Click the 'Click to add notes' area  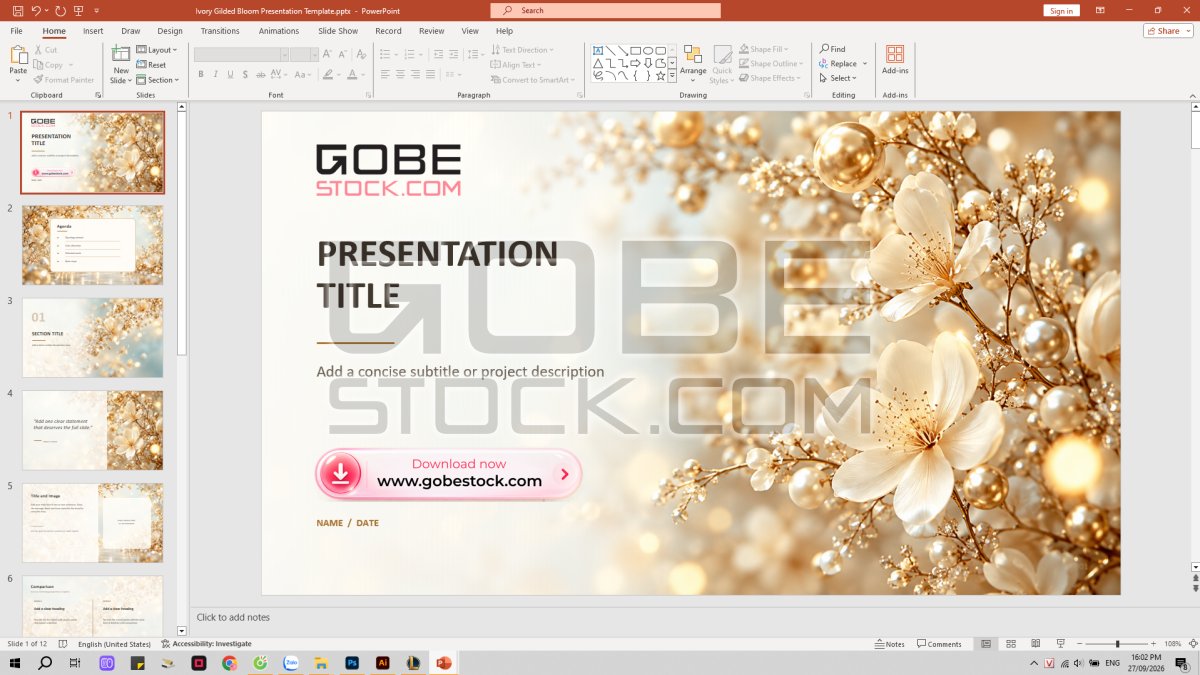(x=233, y=617)
